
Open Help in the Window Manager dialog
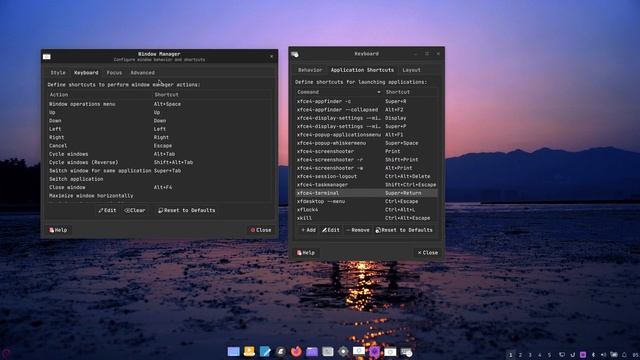pos(58,230)
